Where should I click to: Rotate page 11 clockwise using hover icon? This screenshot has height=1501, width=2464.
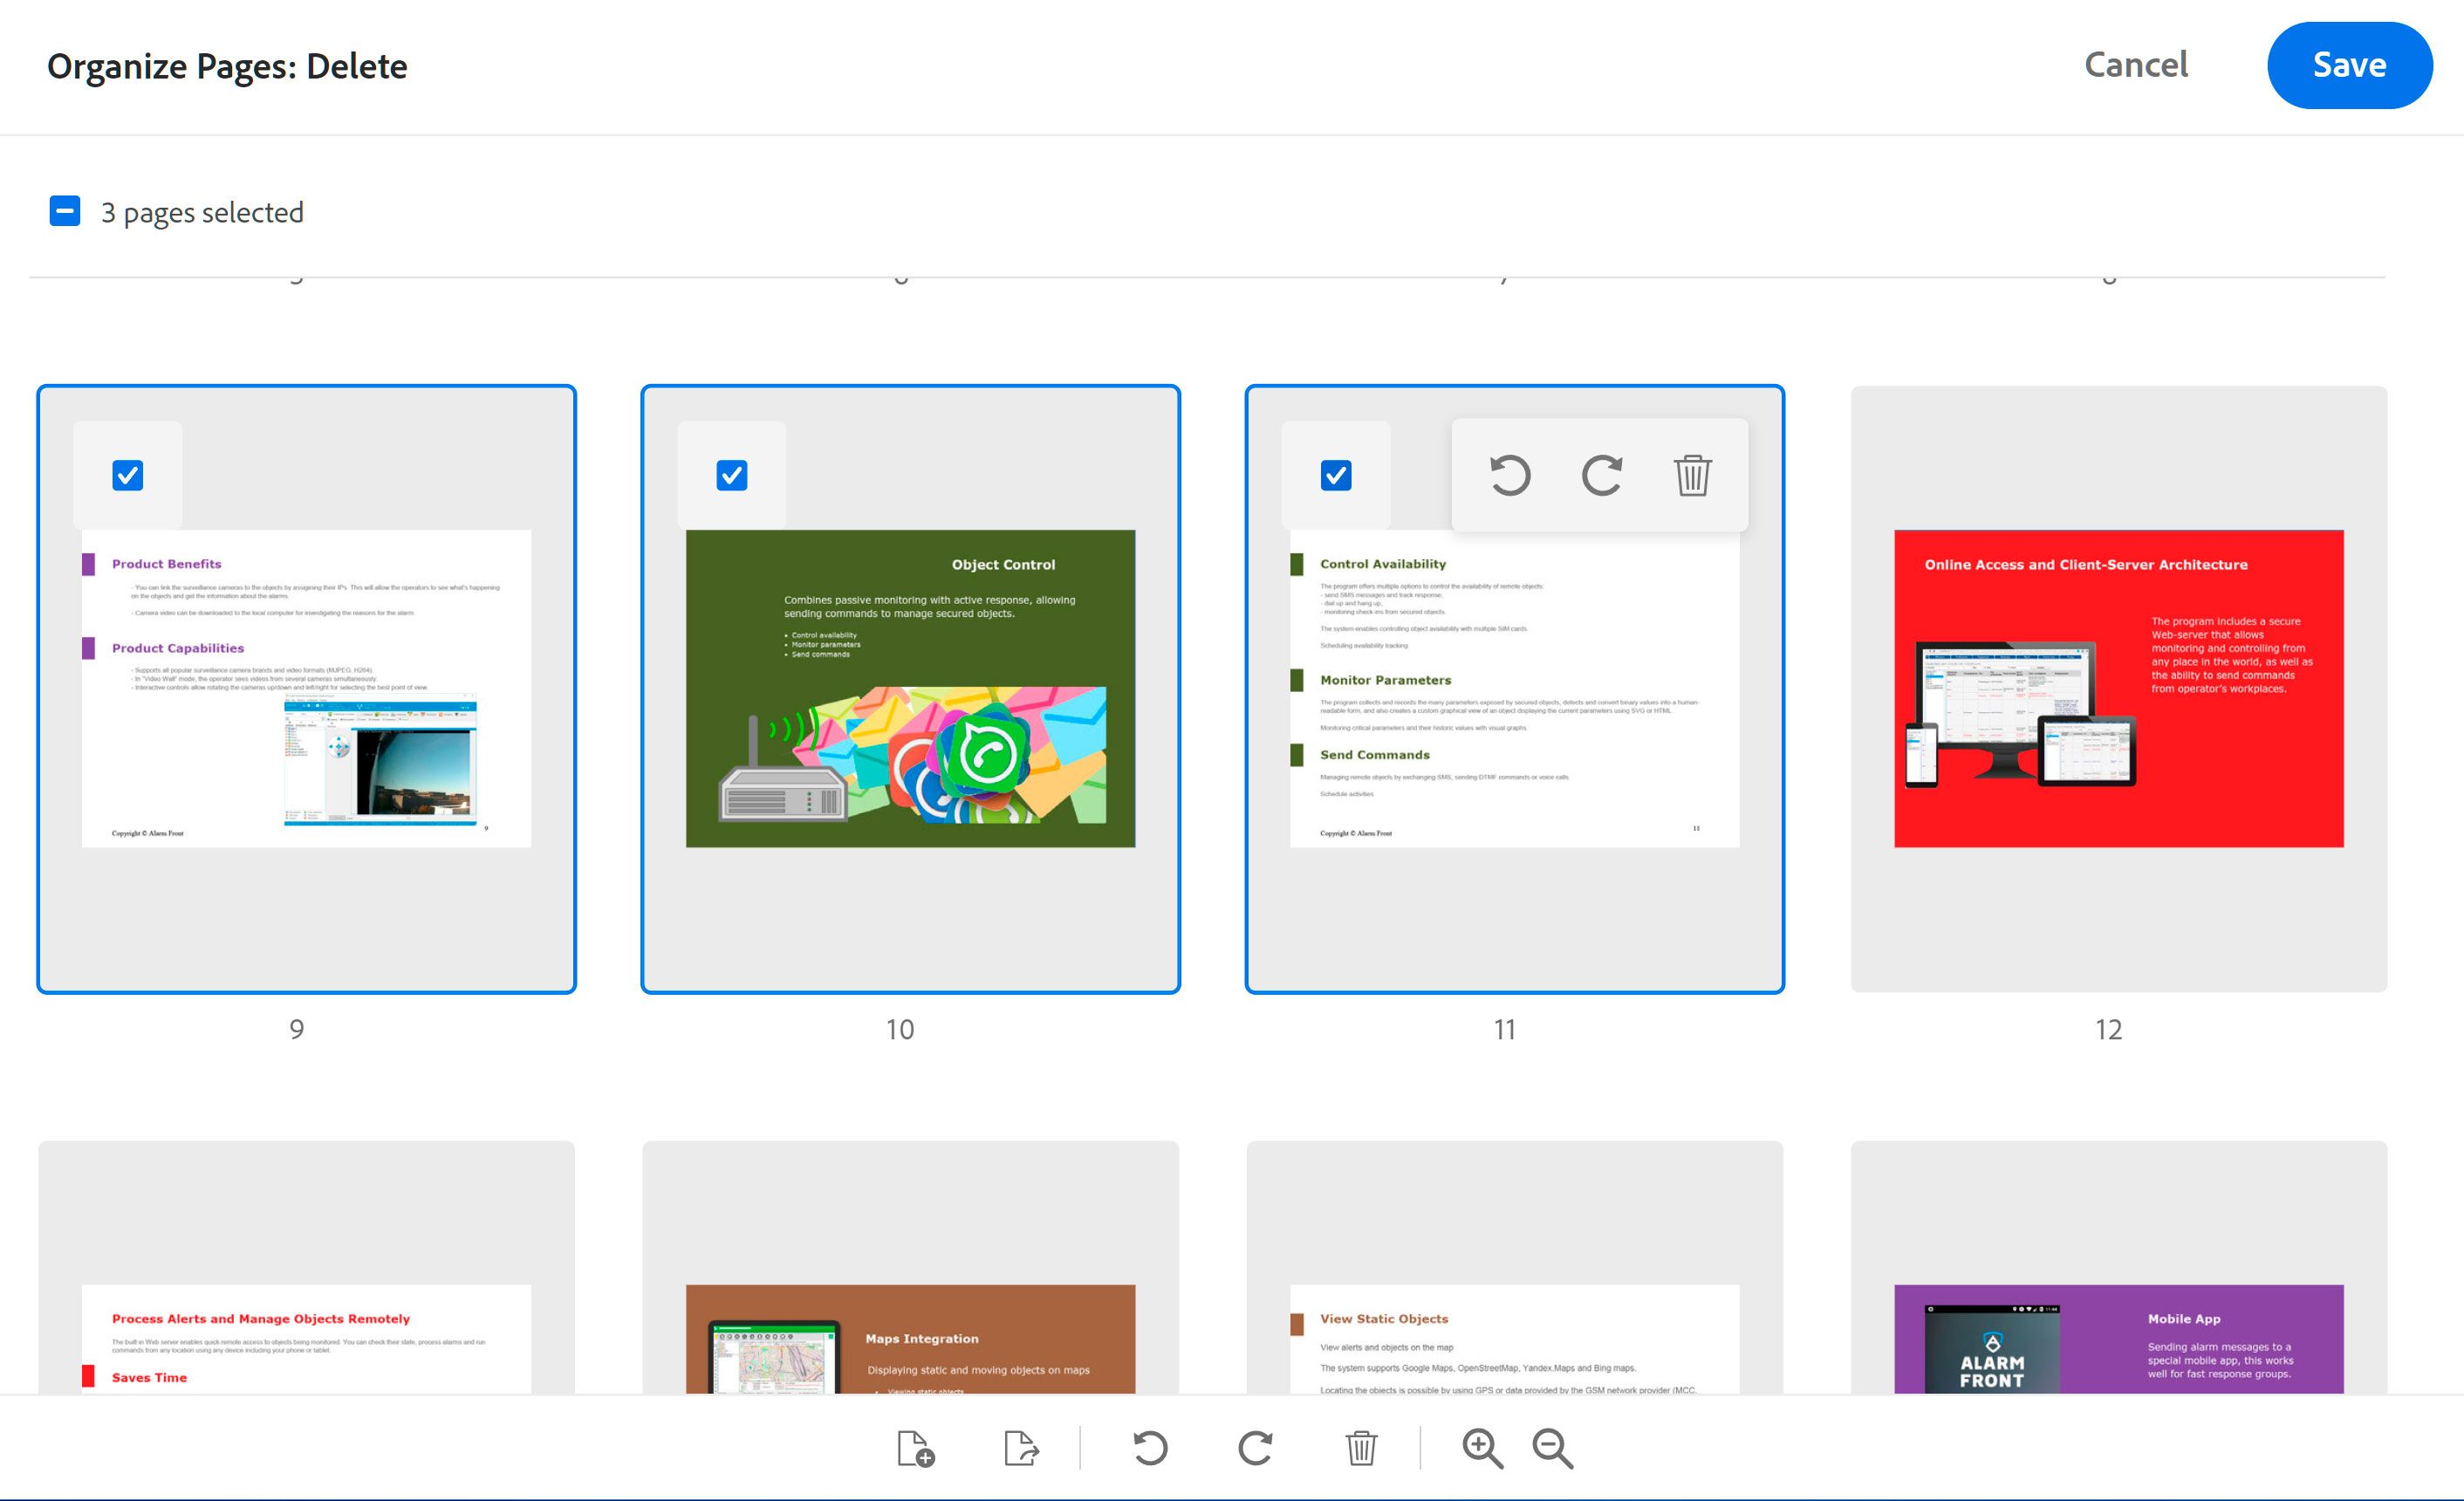tap(1601, 475)
